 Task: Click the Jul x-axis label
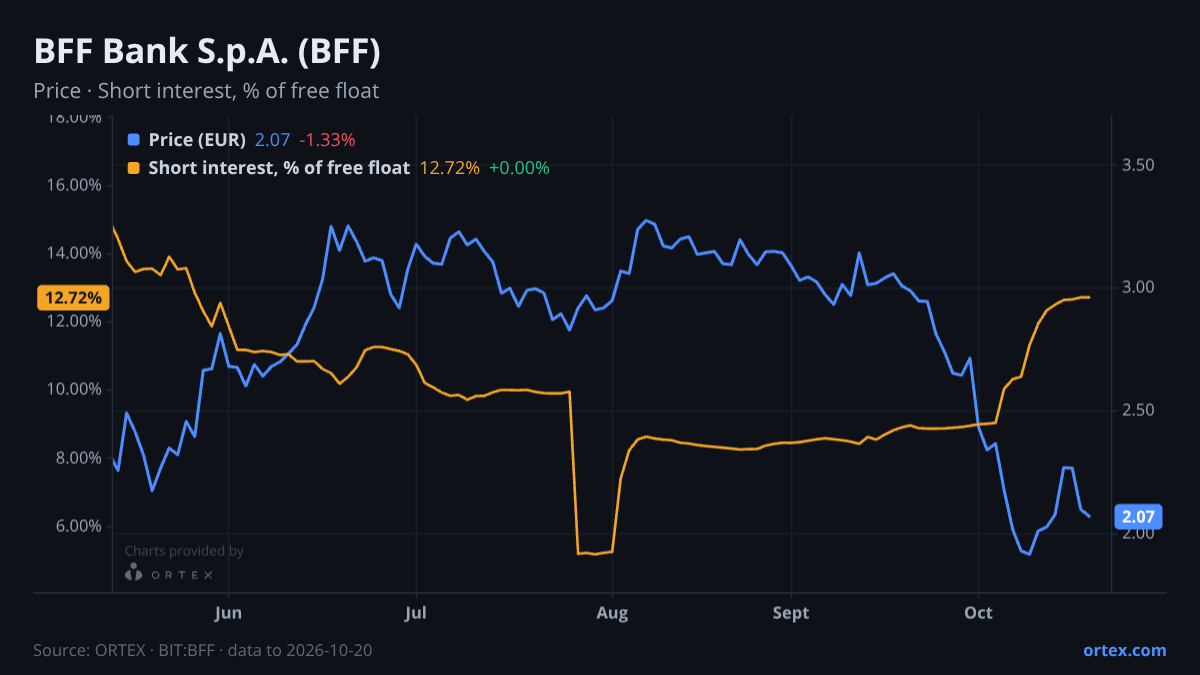416,613
